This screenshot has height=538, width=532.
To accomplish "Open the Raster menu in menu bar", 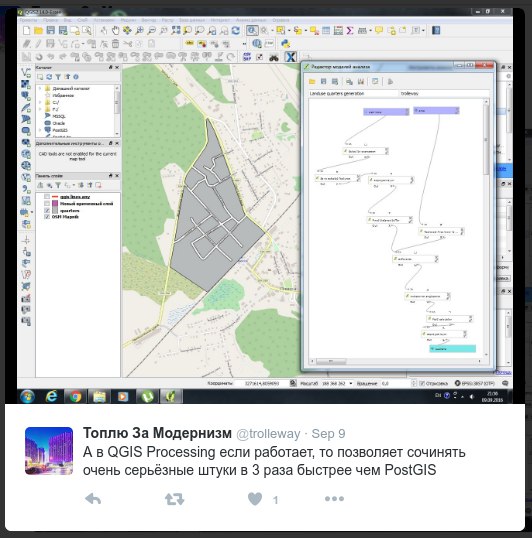I will pos(168,20).
